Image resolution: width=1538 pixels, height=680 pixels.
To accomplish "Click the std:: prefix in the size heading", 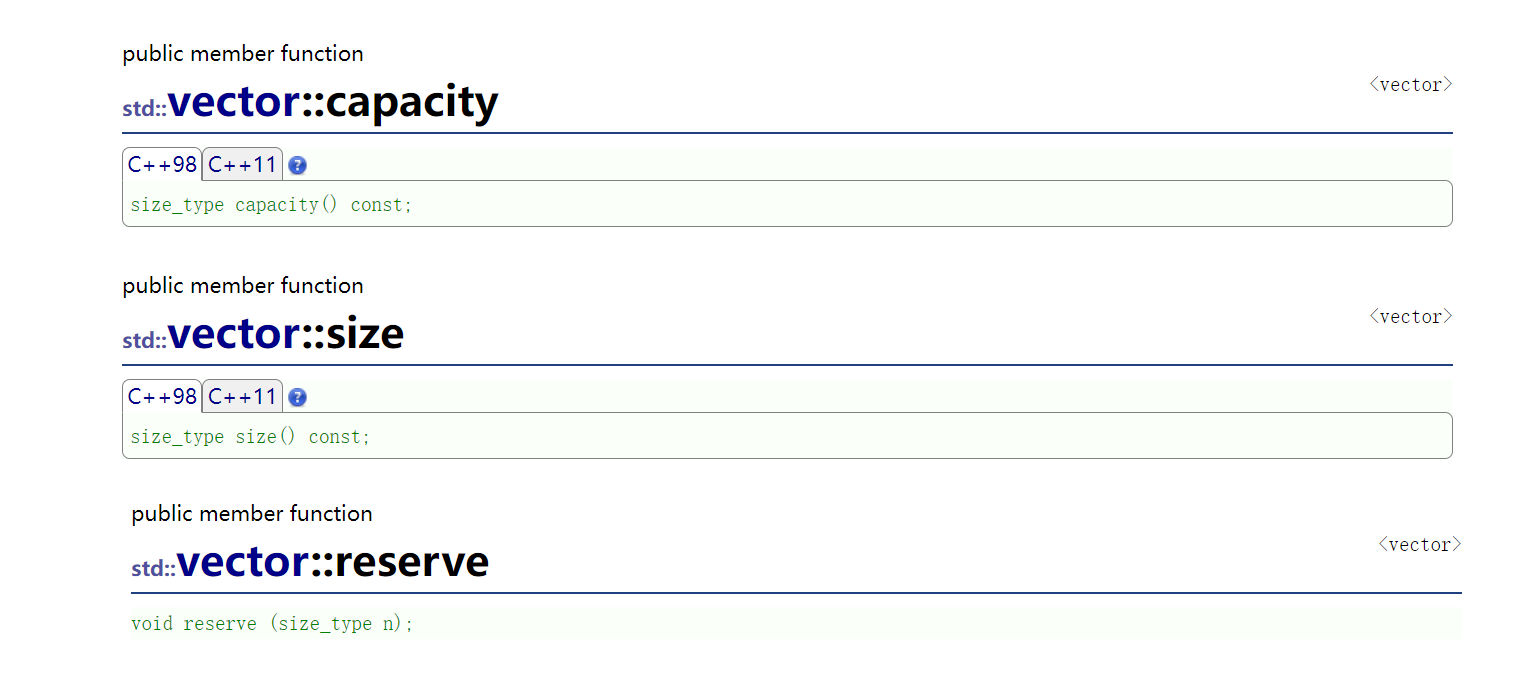I will (x=144, y=341).
